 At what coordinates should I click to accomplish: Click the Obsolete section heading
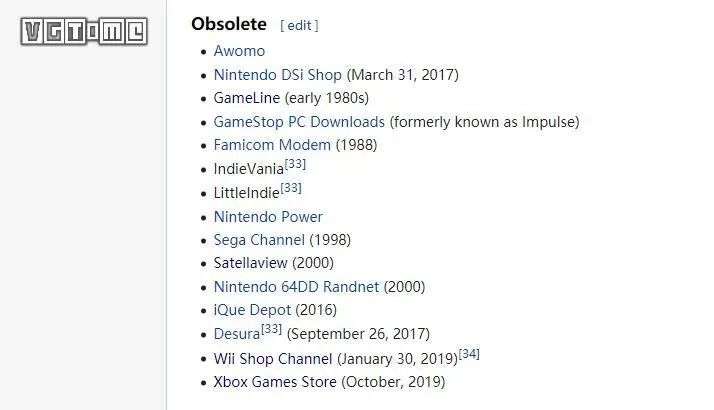[x=229, y=24]
